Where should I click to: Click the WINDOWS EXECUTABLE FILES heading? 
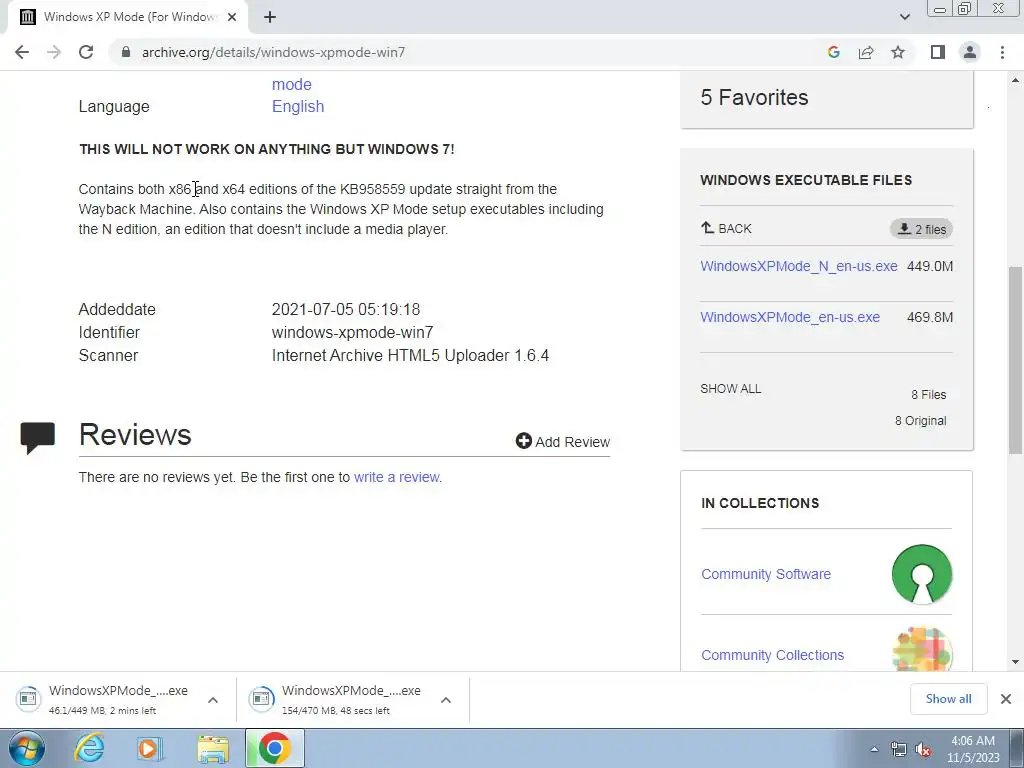point(806,180)
